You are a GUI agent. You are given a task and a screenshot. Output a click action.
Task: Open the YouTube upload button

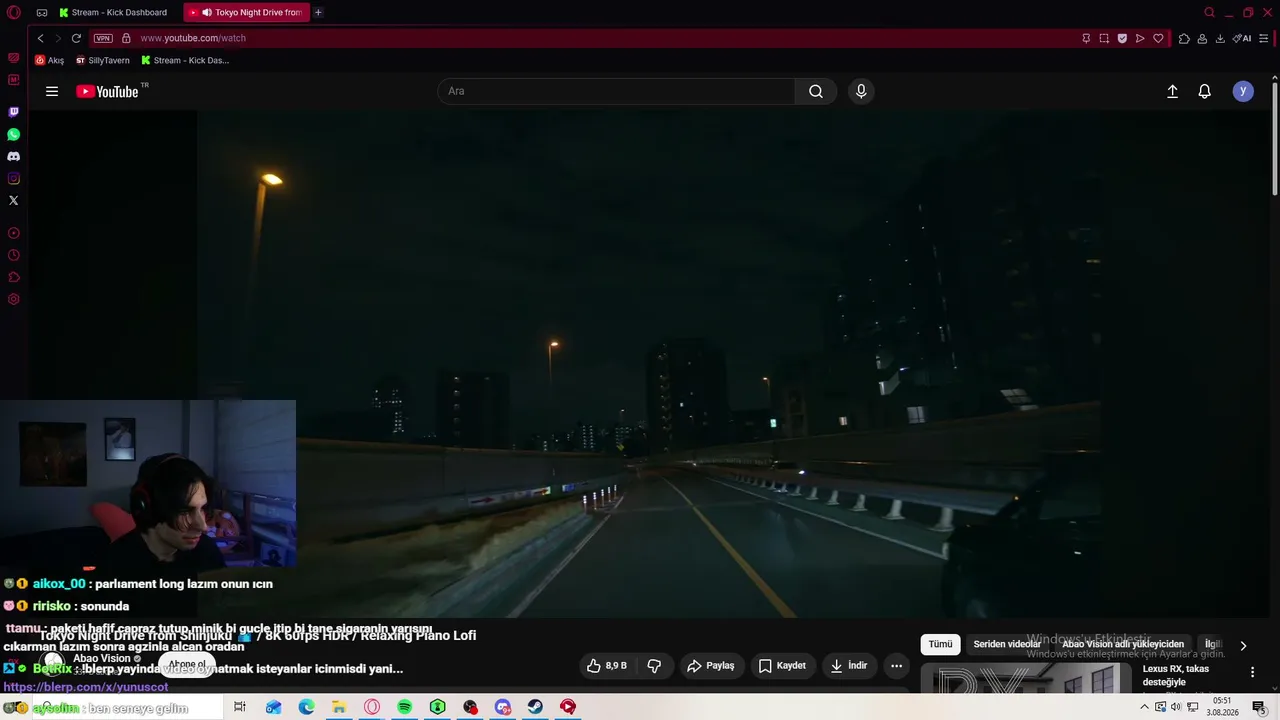click(1173, 91)
